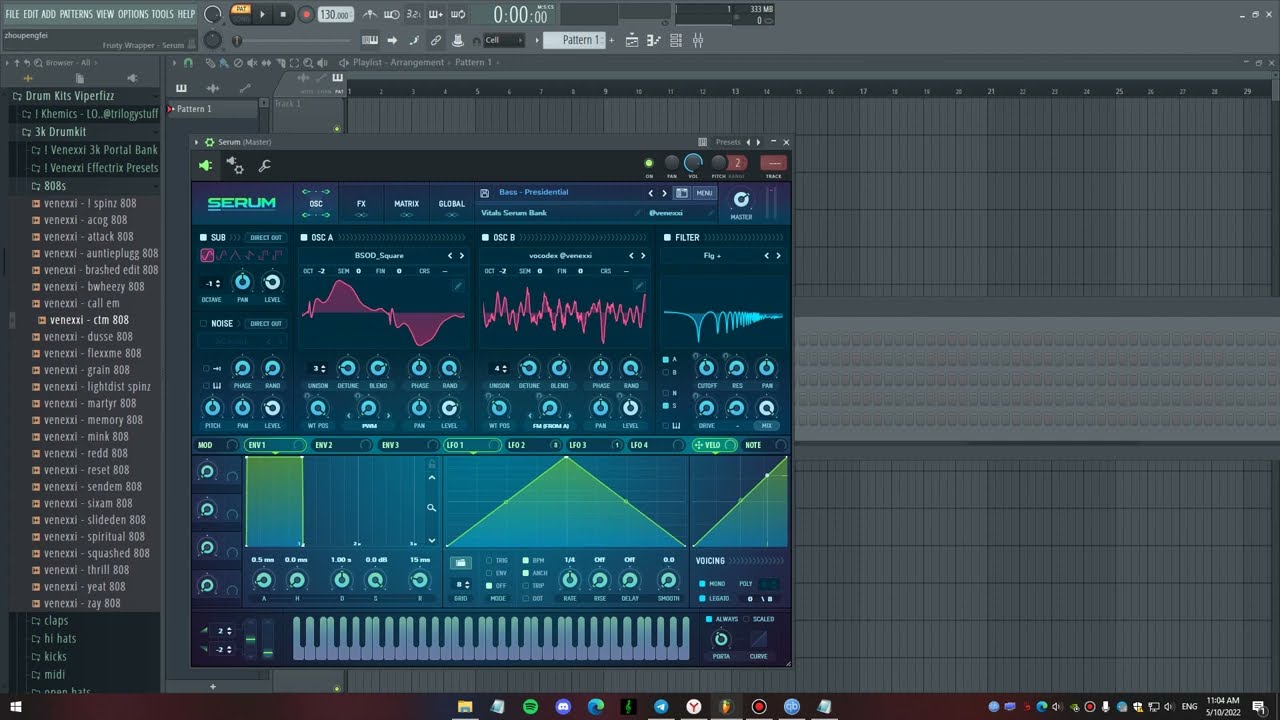Enable LFO BPM sync checkbox

(x=526, y=560)
